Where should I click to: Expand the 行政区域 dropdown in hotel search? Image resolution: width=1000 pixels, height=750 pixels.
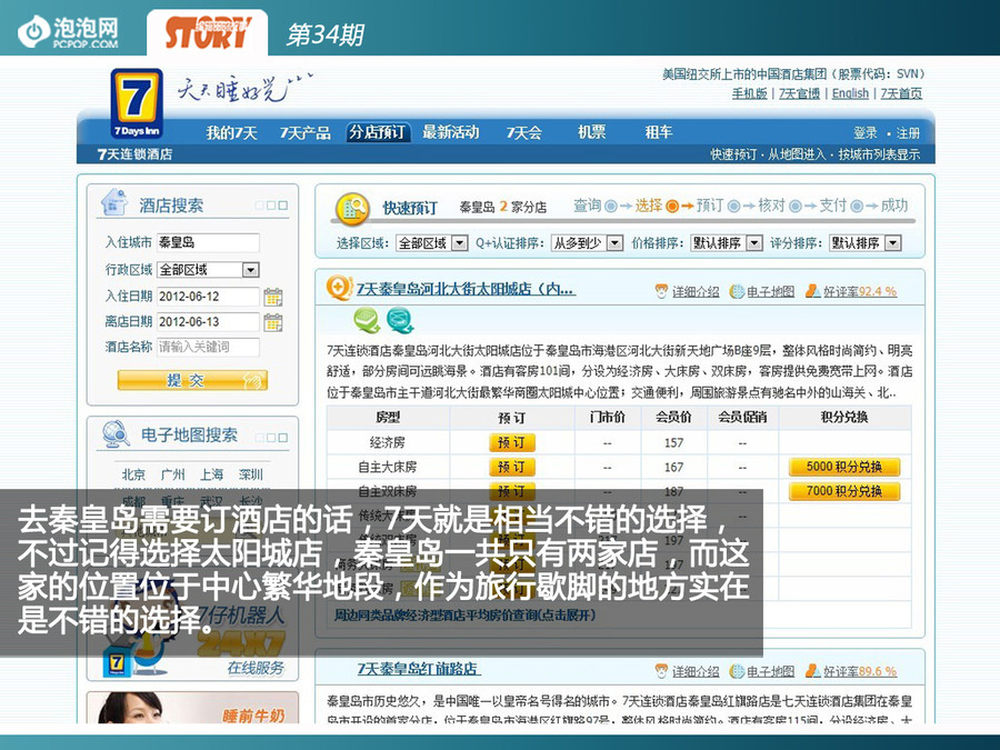(x=251, y=270)
